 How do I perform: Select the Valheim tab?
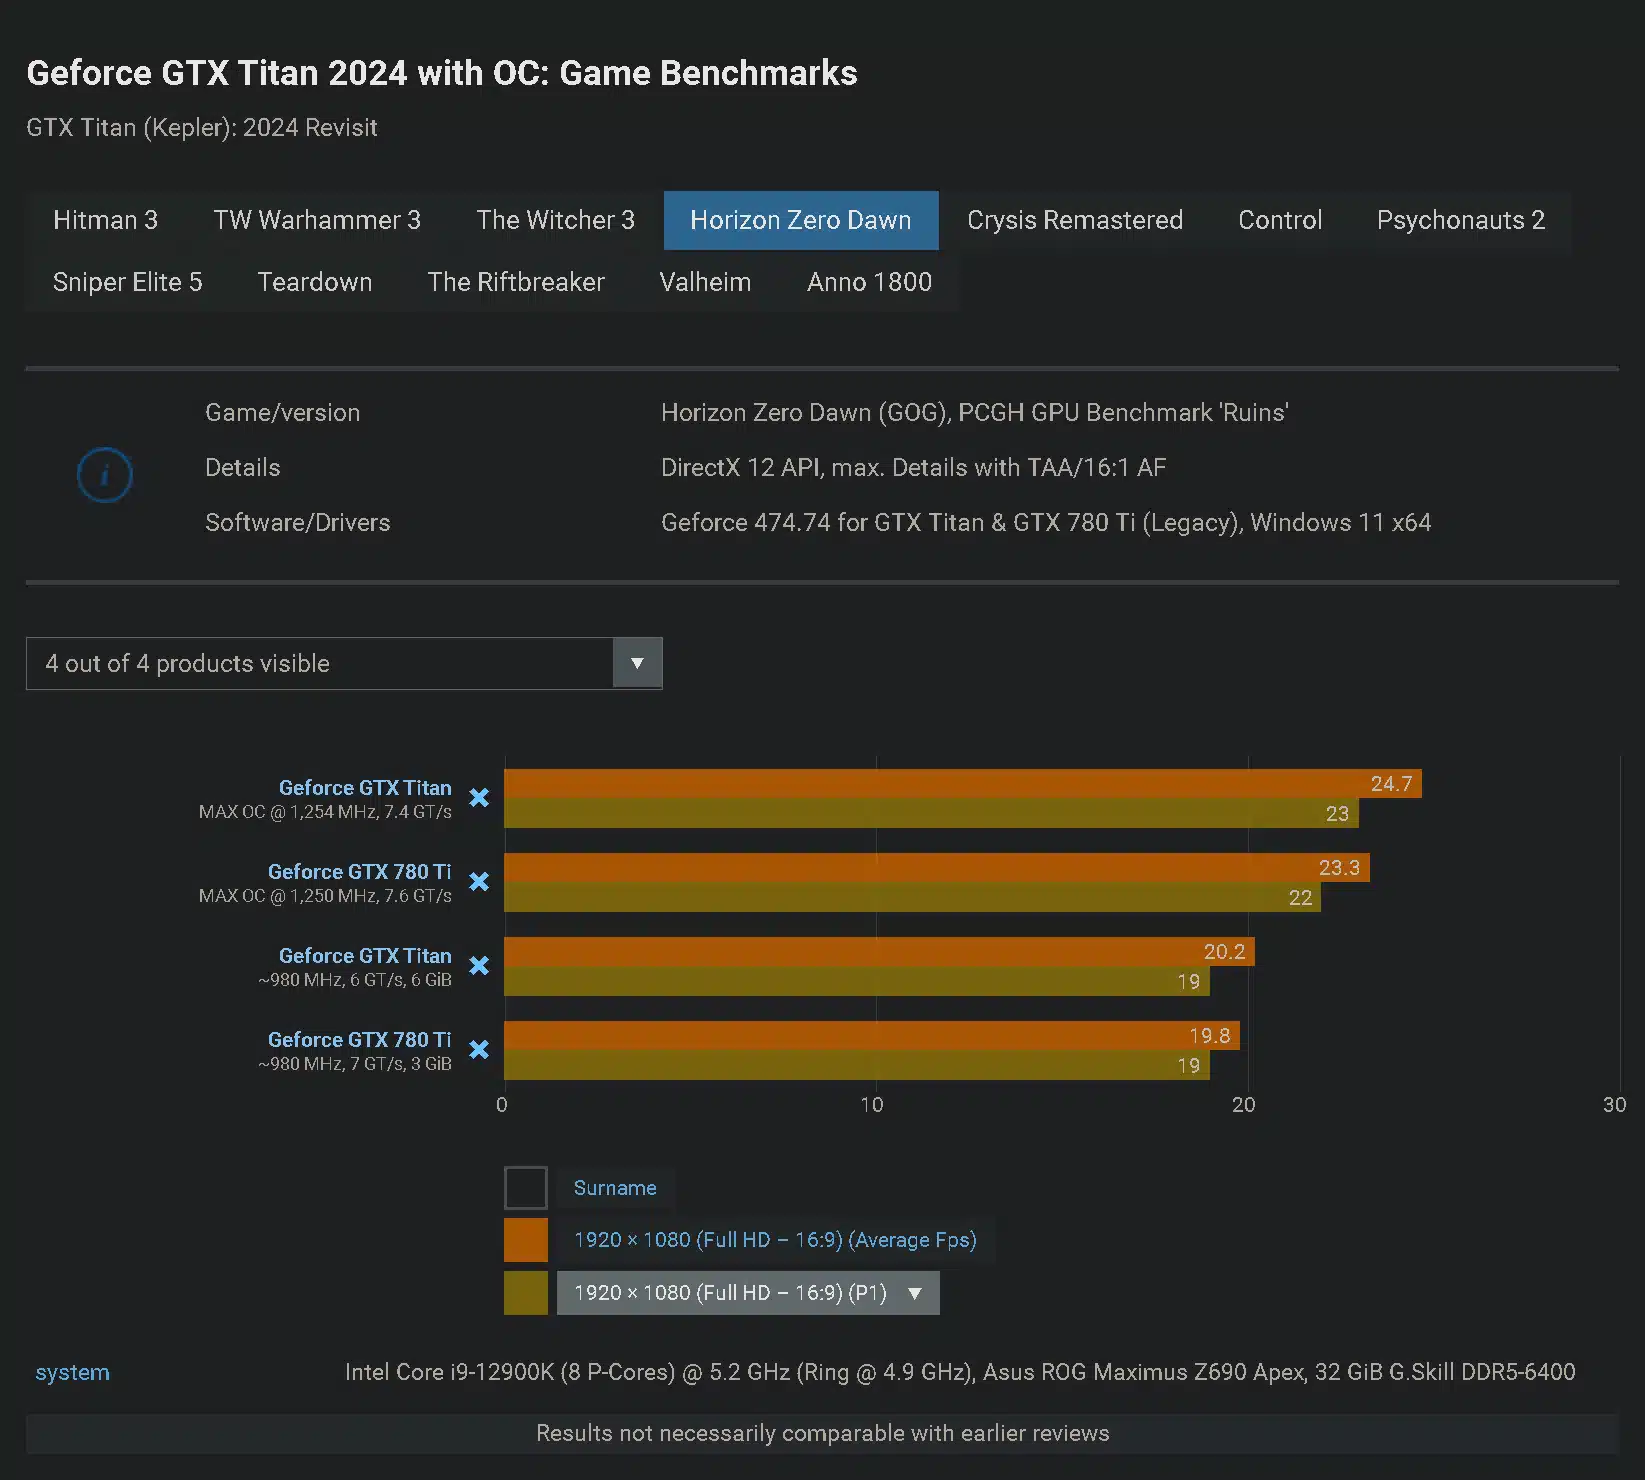[x=705, y=282]
